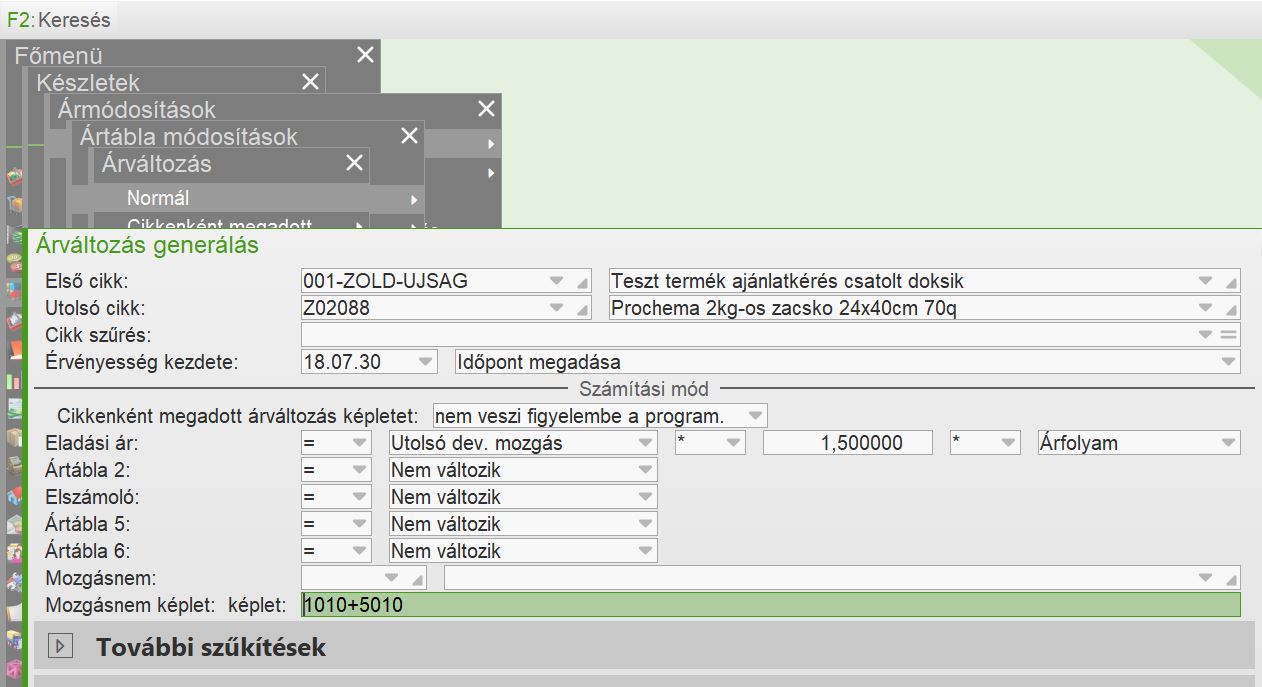Open the Ártábla 5 equals operator dropdown
Image resolution: width=1262 pixels, height=687 pixels.
click(x=360, y=524)
